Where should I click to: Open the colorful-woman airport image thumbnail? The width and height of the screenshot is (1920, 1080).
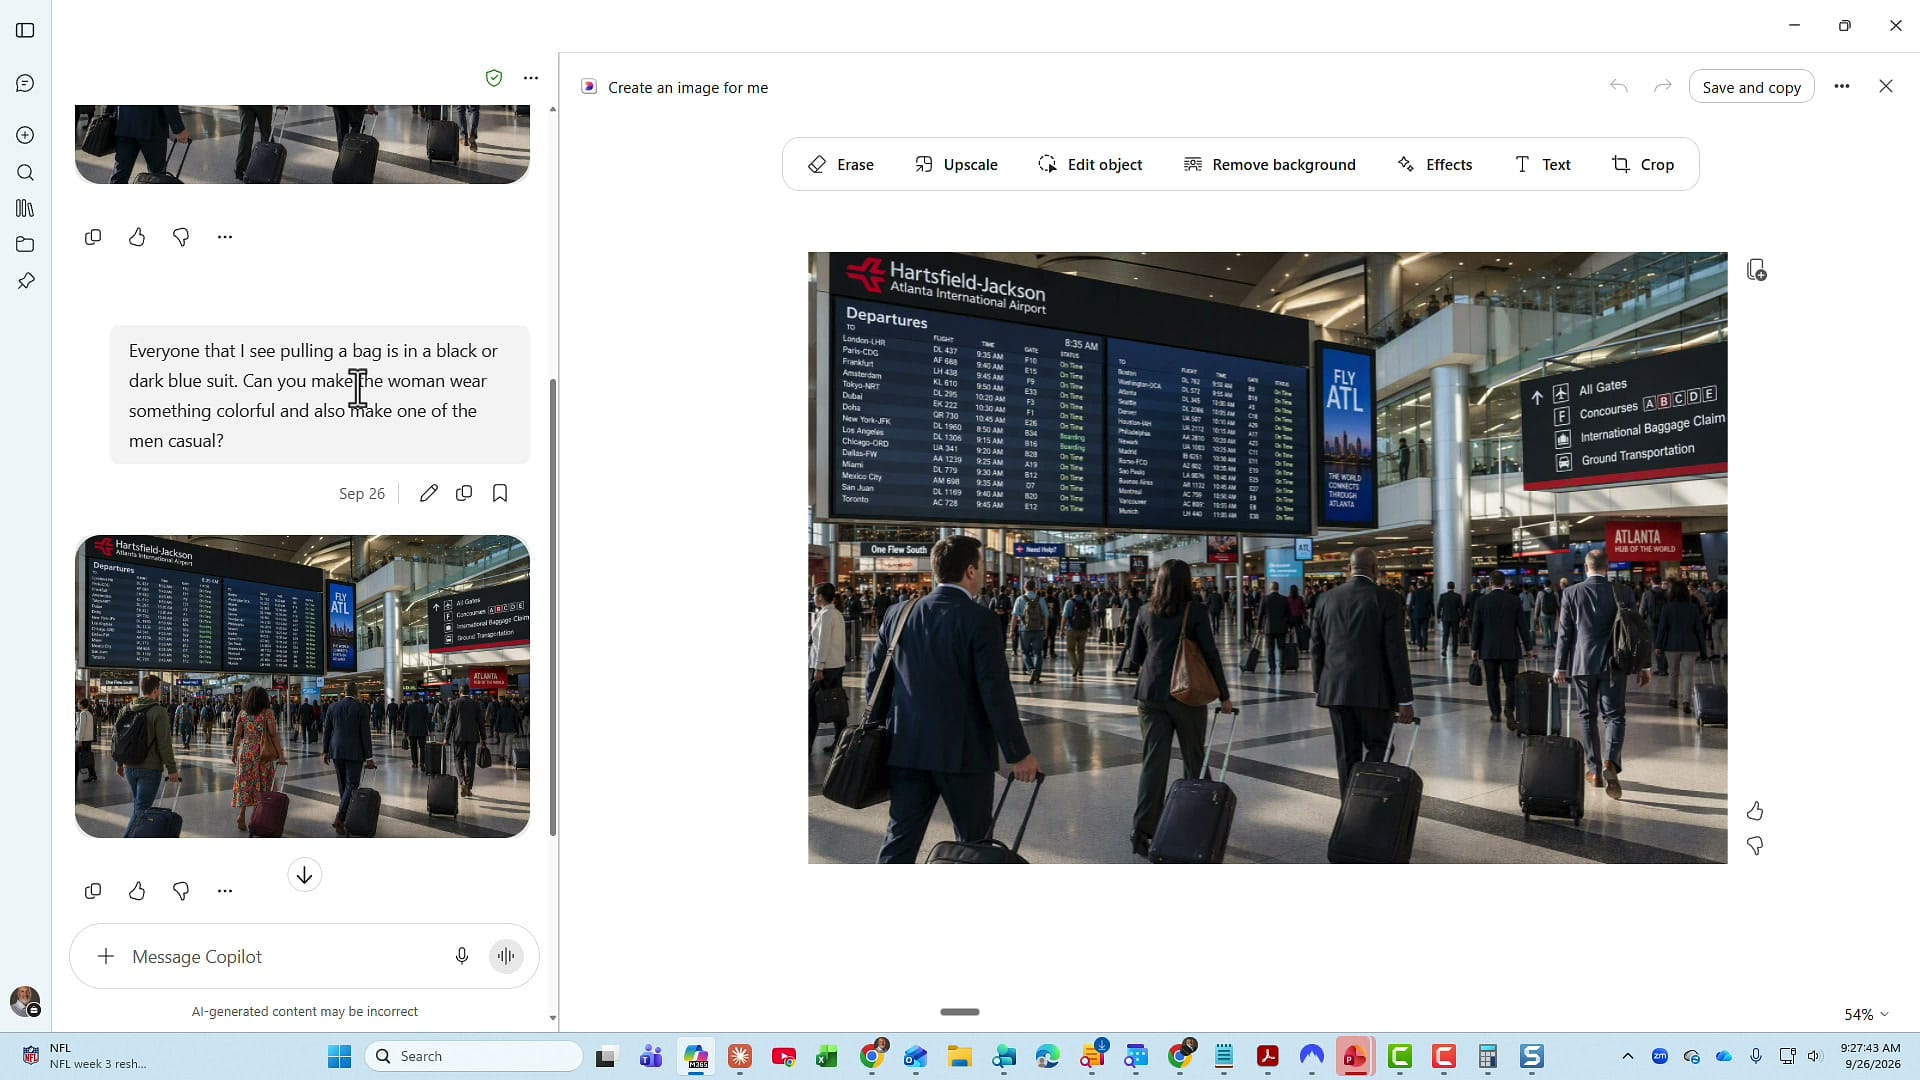pyautogui.click(x=302, y=686)
